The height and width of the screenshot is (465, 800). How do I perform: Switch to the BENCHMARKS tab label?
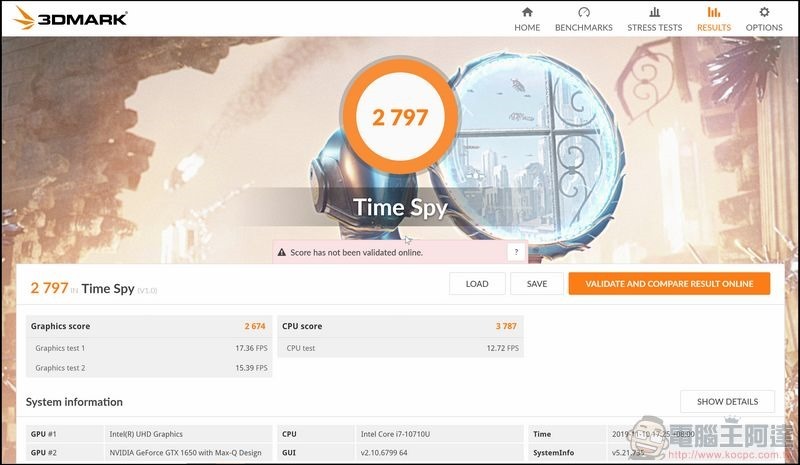pyautogui.click(x=584, y=28)
